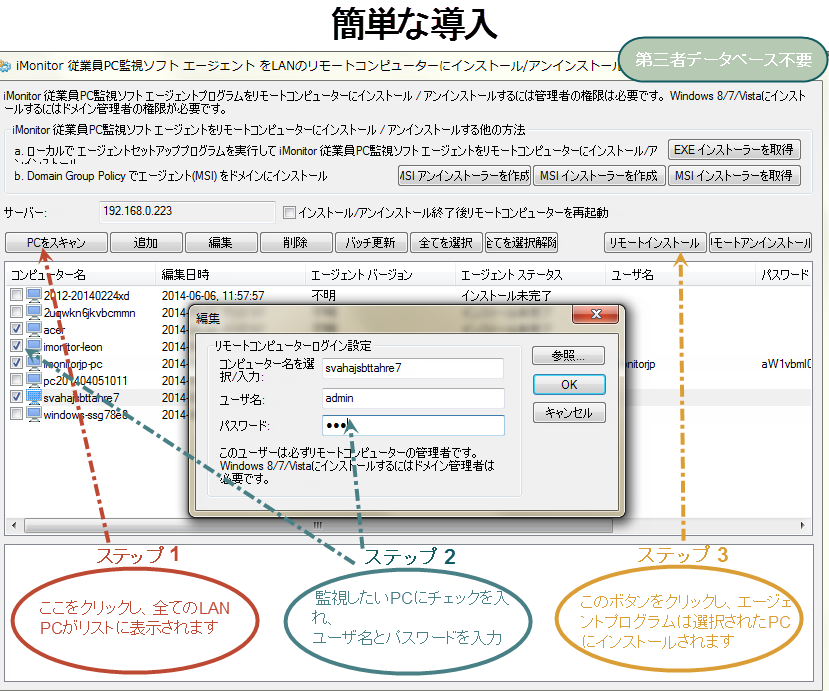Confirm 編集 dialog with OK

point(569,384)
